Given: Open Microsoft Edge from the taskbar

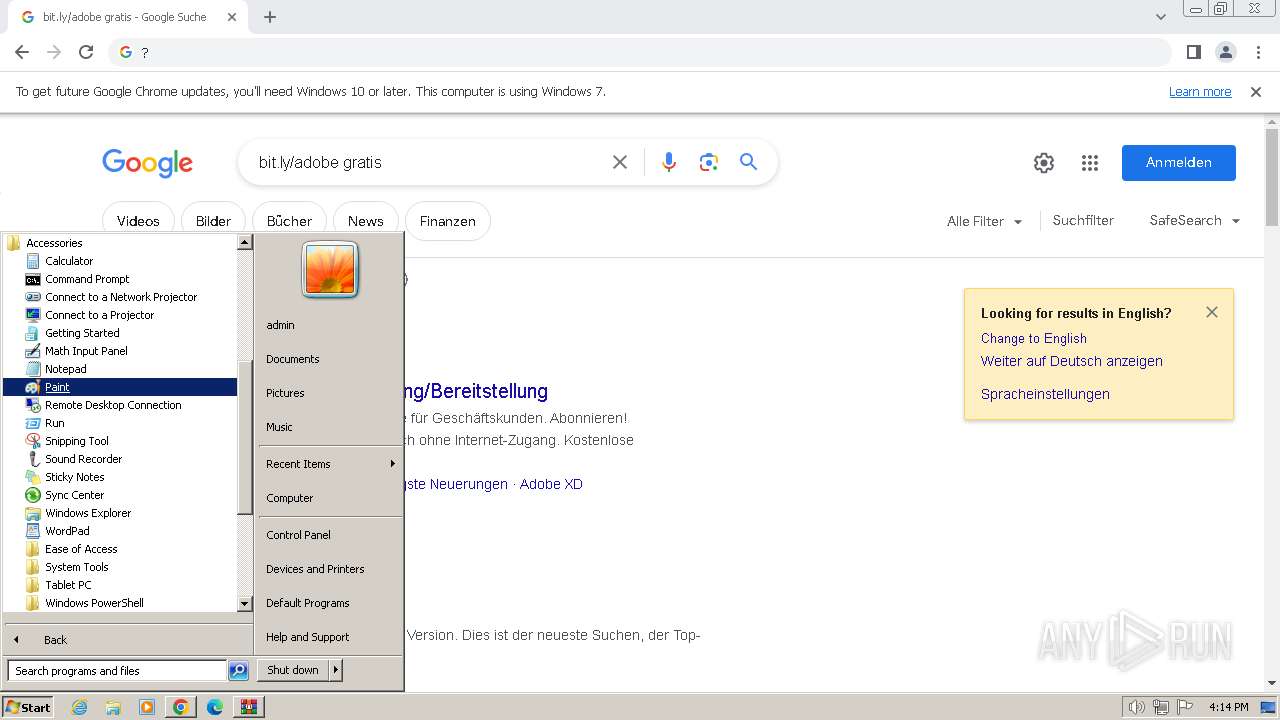Looking at the screenshot, I should [x=215, y=707].
